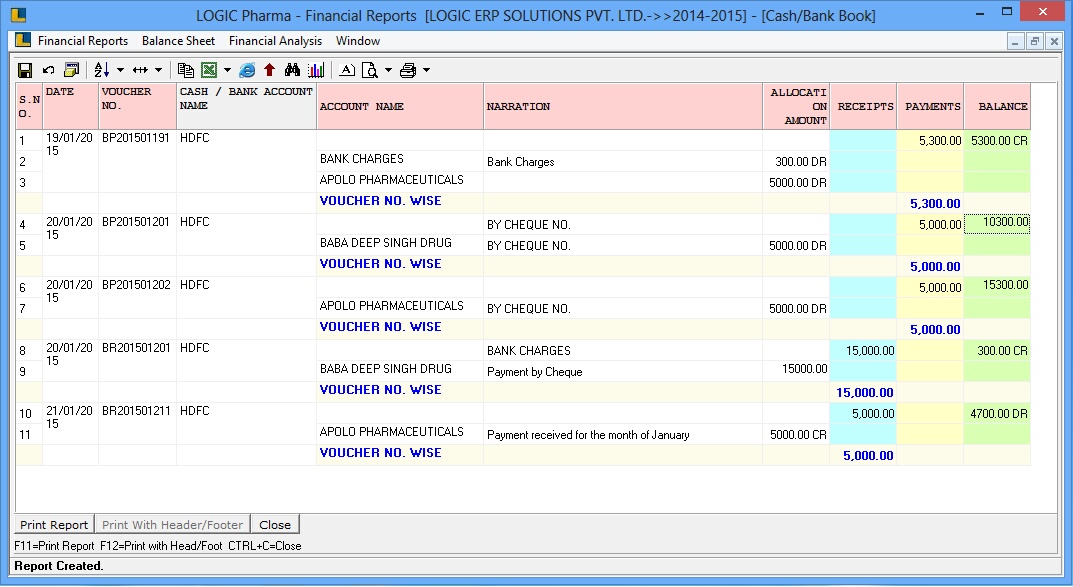Viewport: 1073px width, 587px height.
Task: Expand the sort A-Z dropdown arrow
Action: (120, 70)
